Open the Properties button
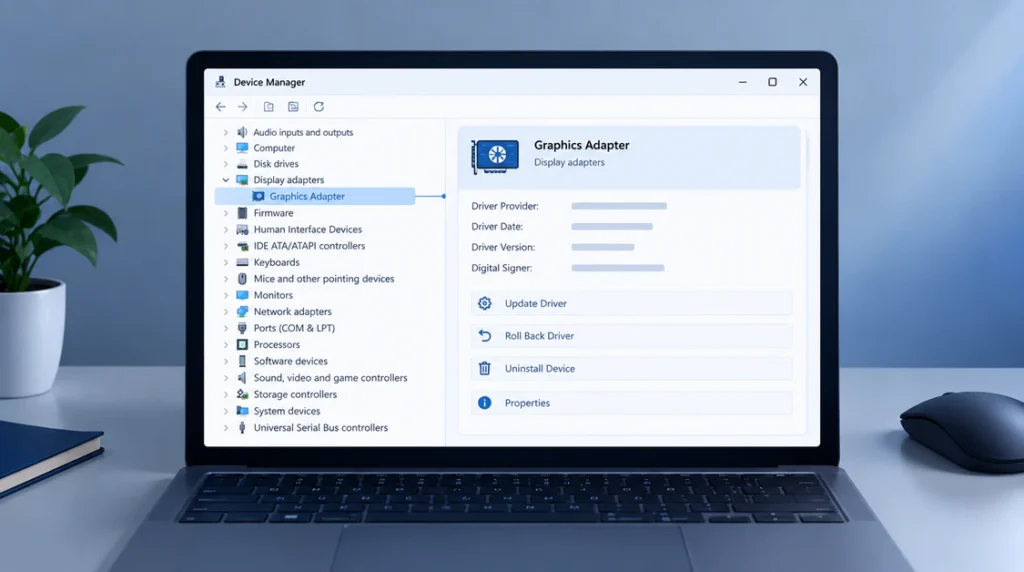This screenshot has width=1024, height=572. 631,403
